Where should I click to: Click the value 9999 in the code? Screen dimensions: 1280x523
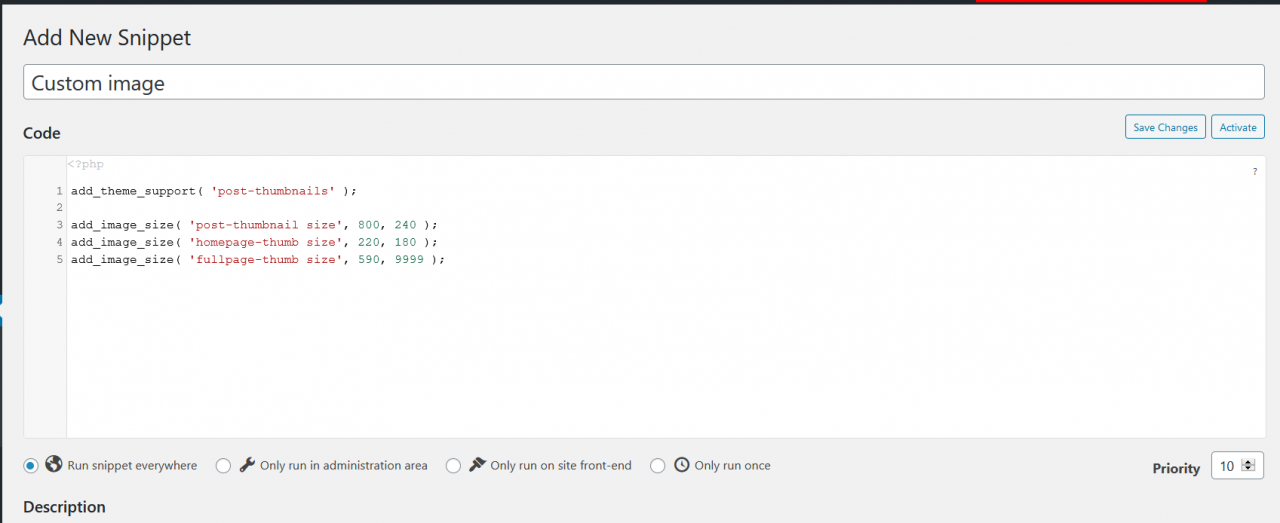coord(408,259)
